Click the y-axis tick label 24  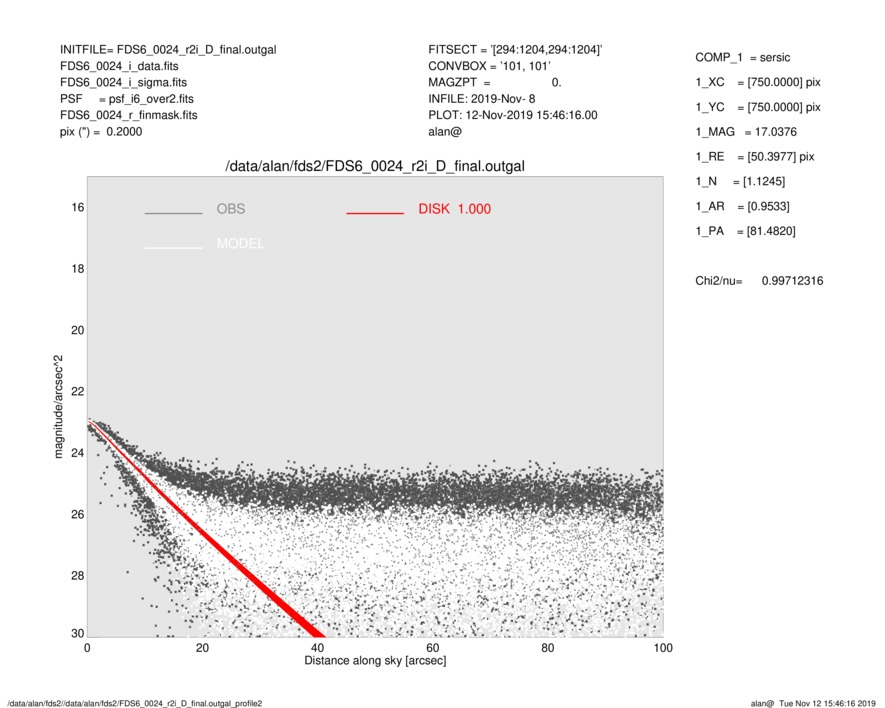click(x=78, y=453)
